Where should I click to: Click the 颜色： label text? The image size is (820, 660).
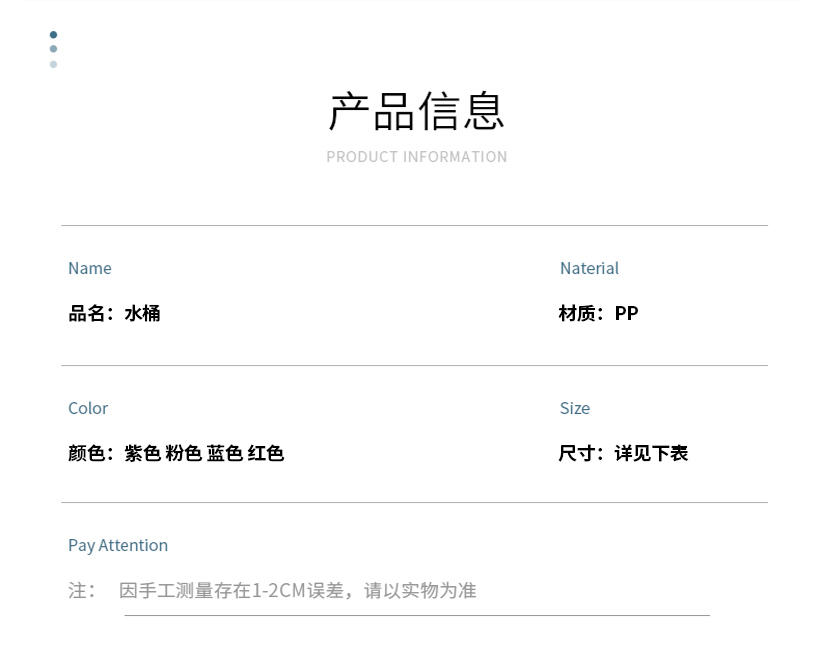click(x=91, y=453)
